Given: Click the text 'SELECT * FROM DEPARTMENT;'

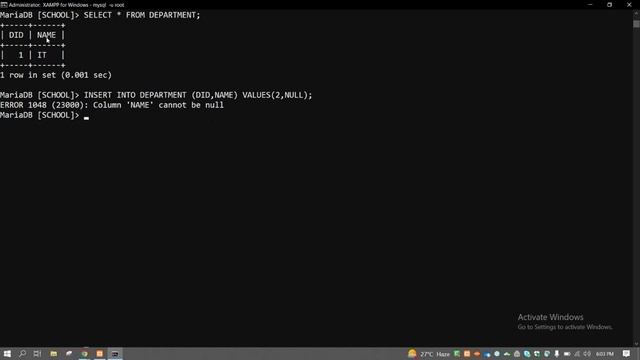Looking at the screenshot, I should click(142, 15).
